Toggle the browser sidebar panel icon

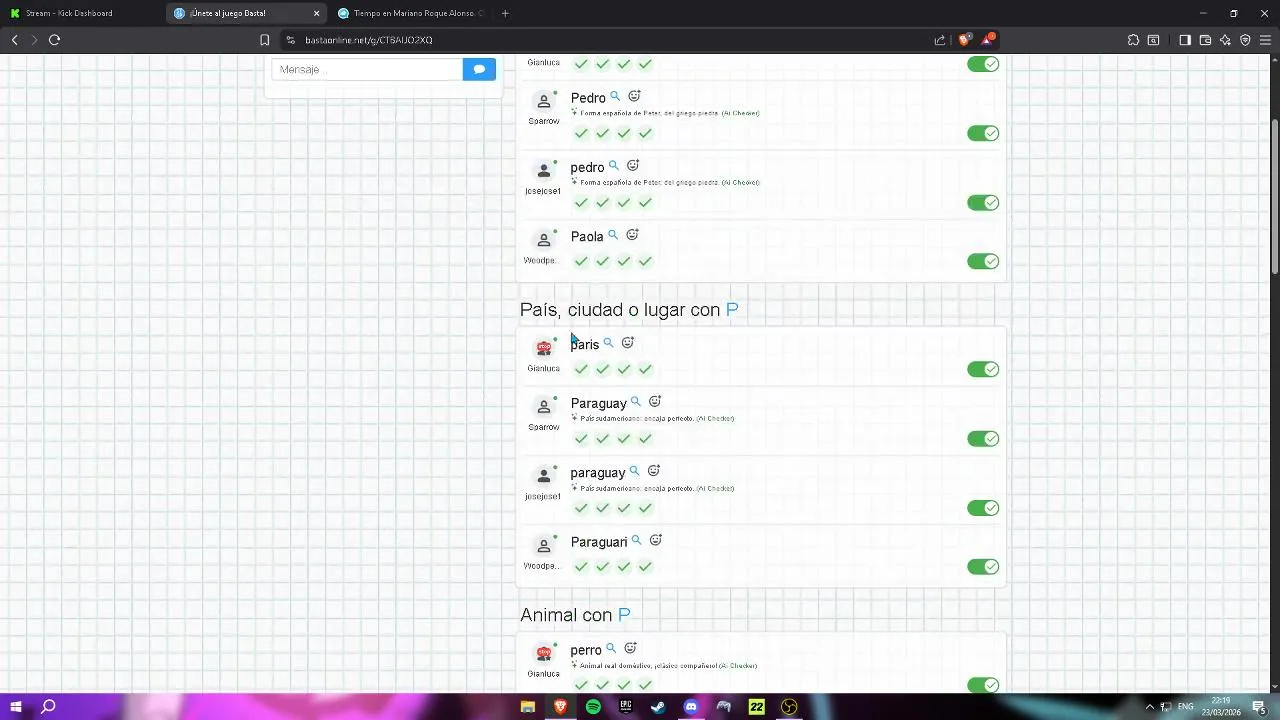pos(1185,40)
